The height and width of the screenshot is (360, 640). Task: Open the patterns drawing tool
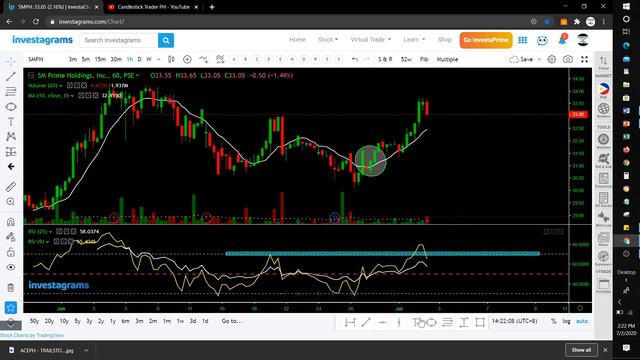pos(11,136)
